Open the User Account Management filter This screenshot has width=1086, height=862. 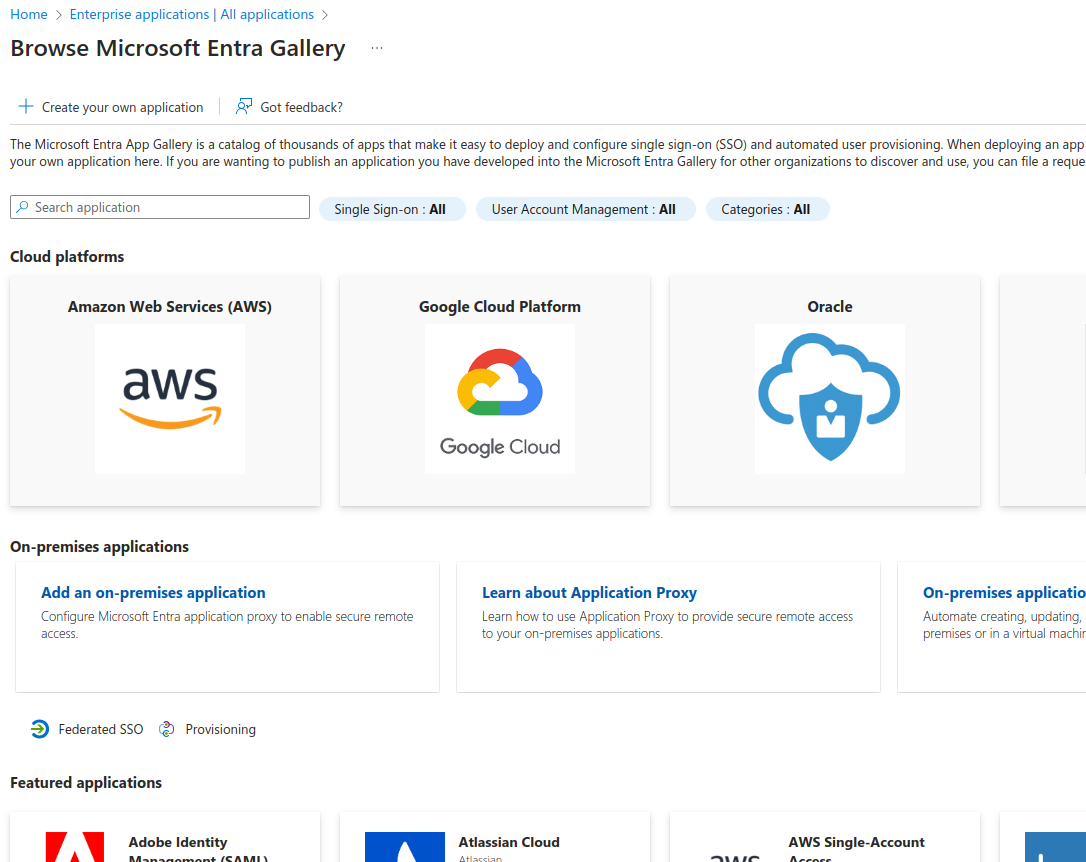pos(585,209)
